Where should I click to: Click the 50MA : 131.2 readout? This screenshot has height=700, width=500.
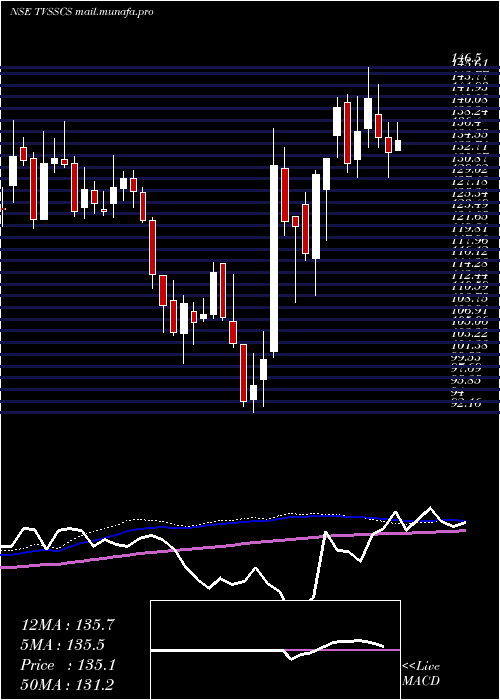[x=68, y=685]
